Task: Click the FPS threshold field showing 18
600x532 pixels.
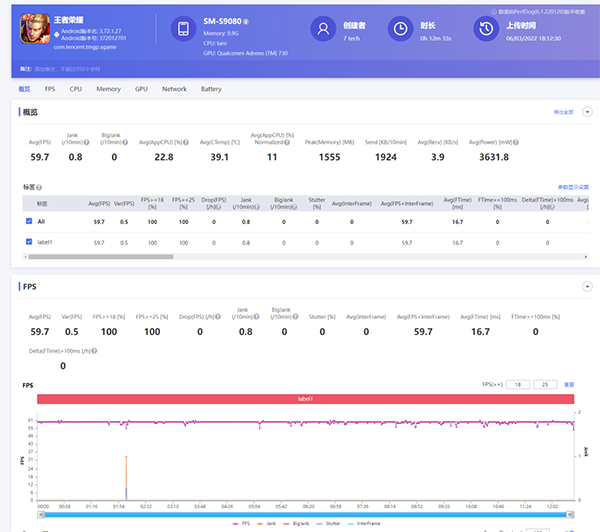Action: pos(518,384)
